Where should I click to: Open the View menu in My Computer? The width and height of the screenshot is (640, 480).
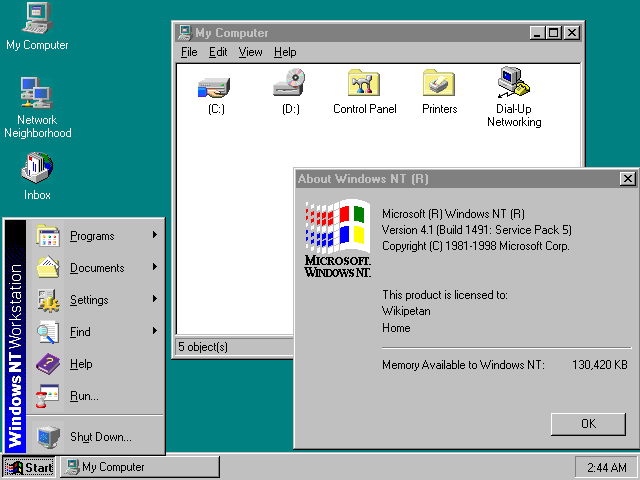(x=250, y=52)
